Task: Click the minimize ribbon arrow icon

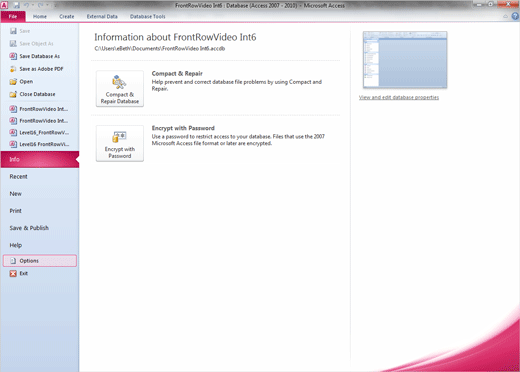Action: click(506, 16)
